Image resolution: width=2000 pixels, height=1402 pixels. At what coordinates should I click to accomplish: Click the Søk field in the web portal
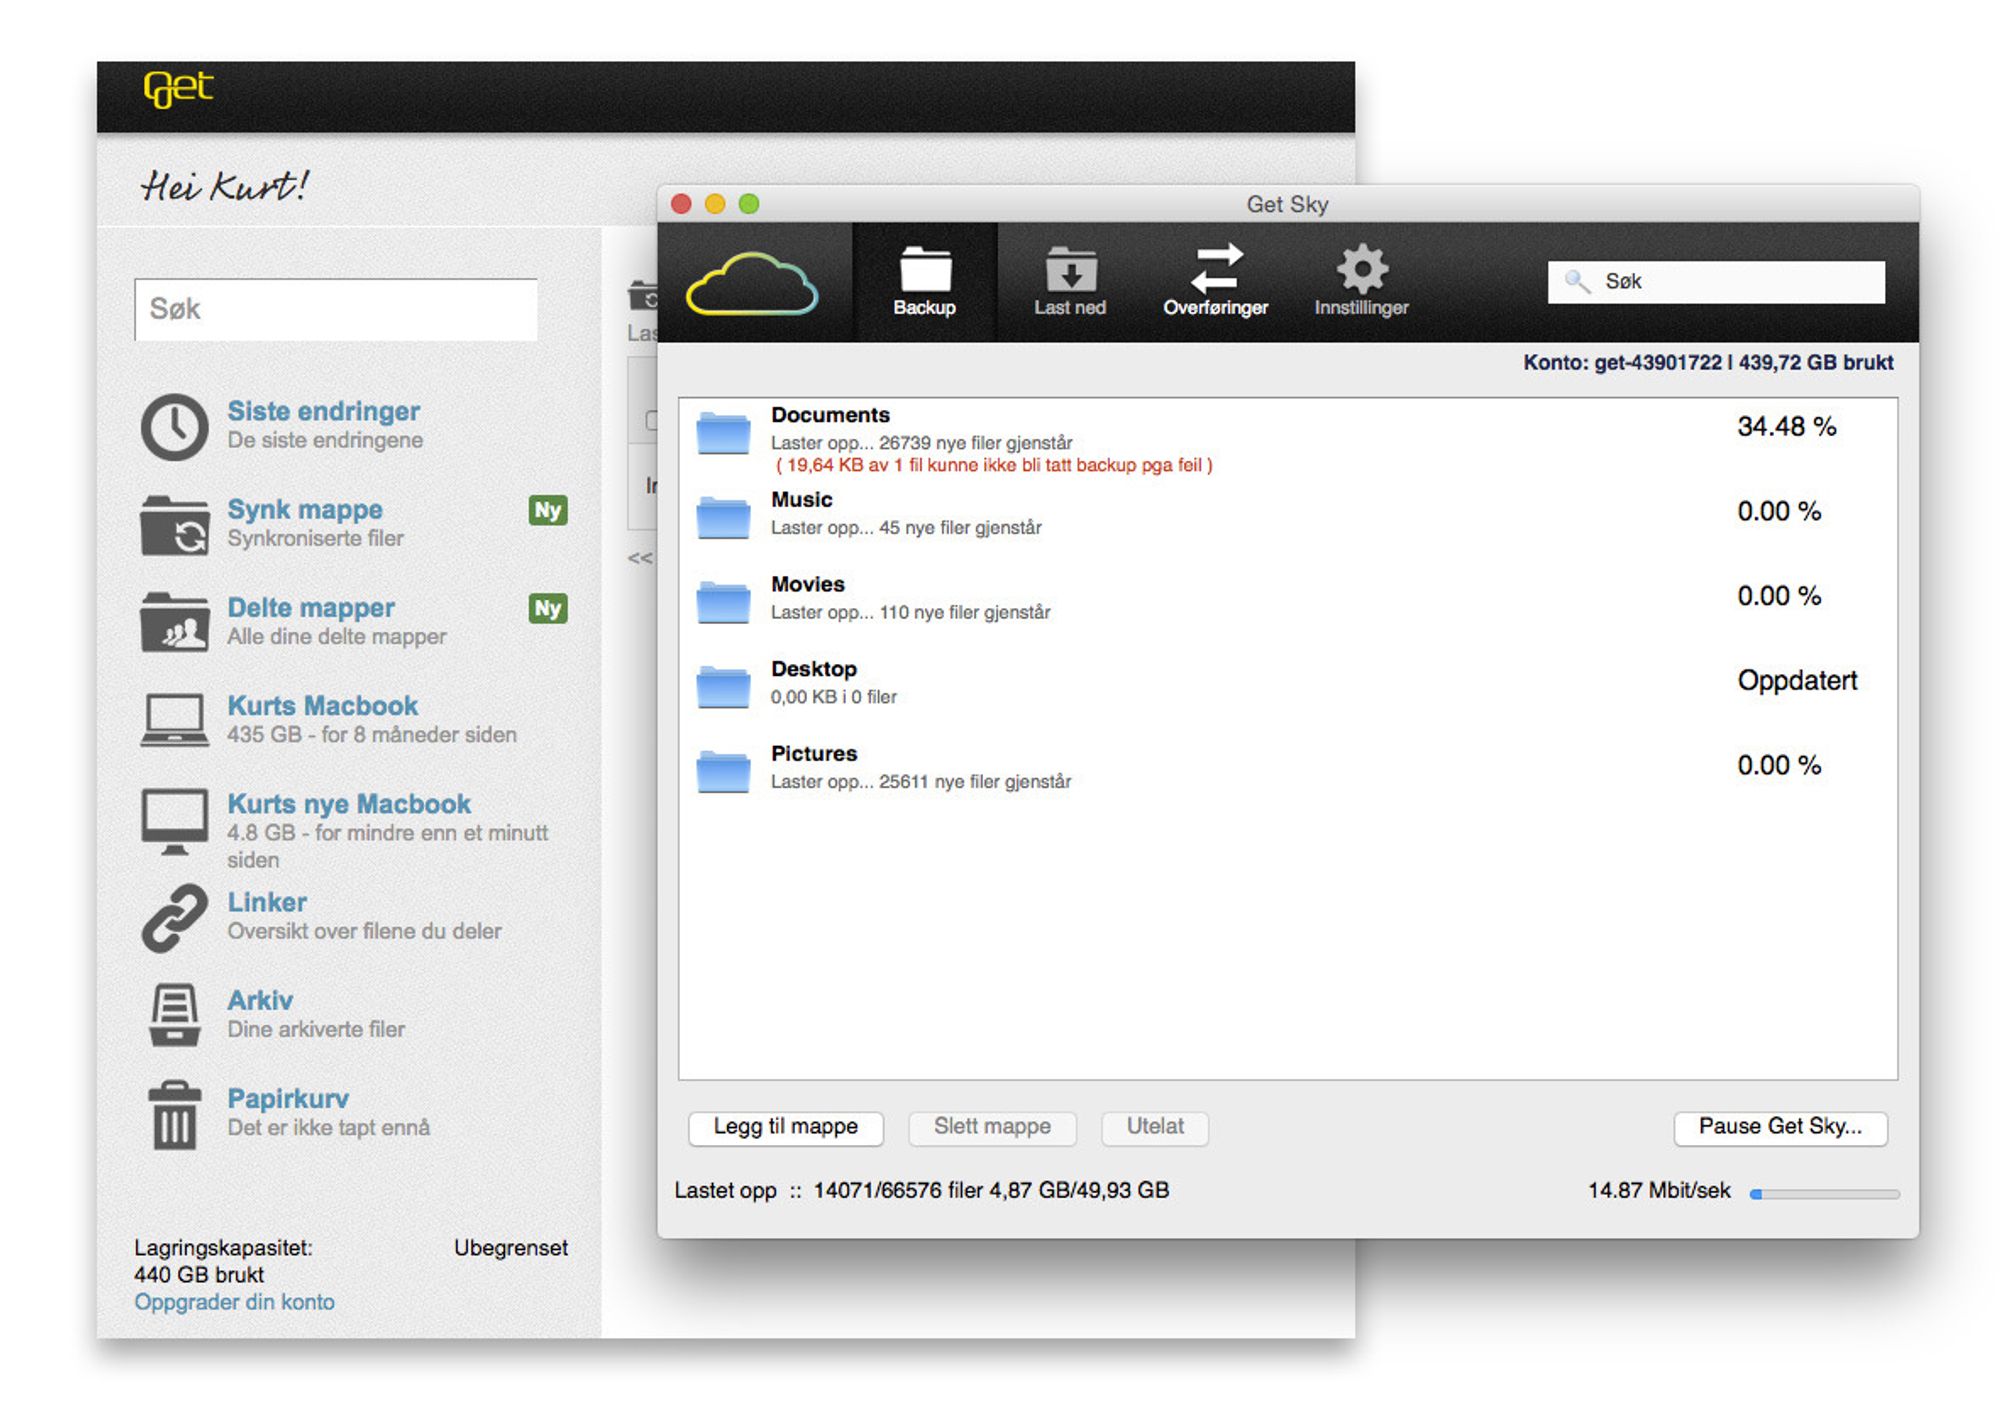point(336,309)
